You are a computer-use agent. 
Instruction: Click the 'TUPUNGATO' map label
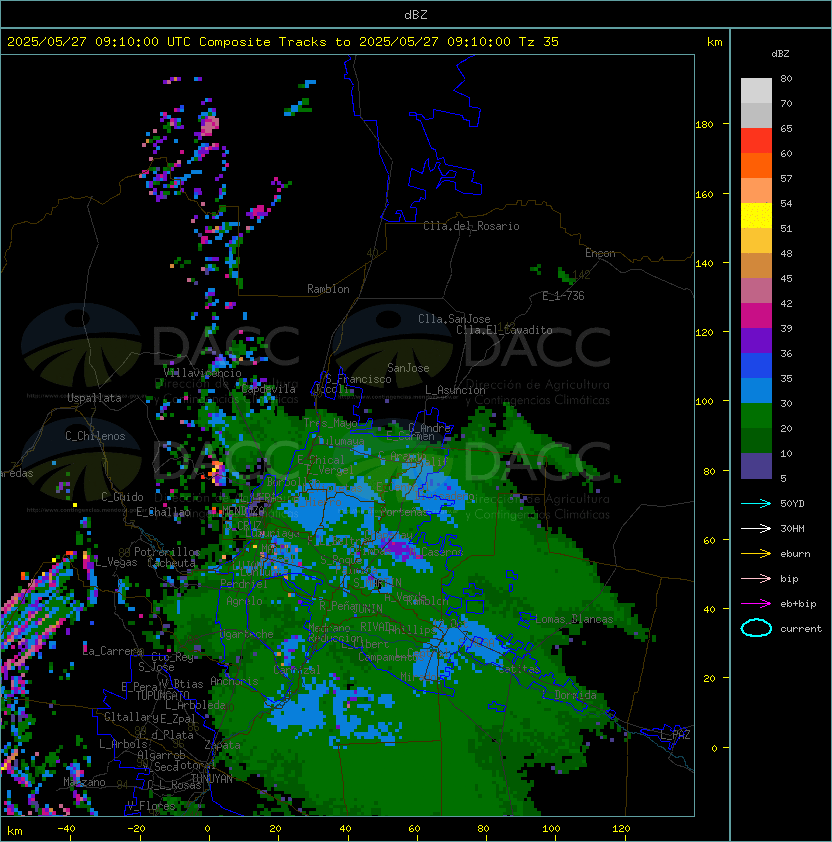[162, 696]
